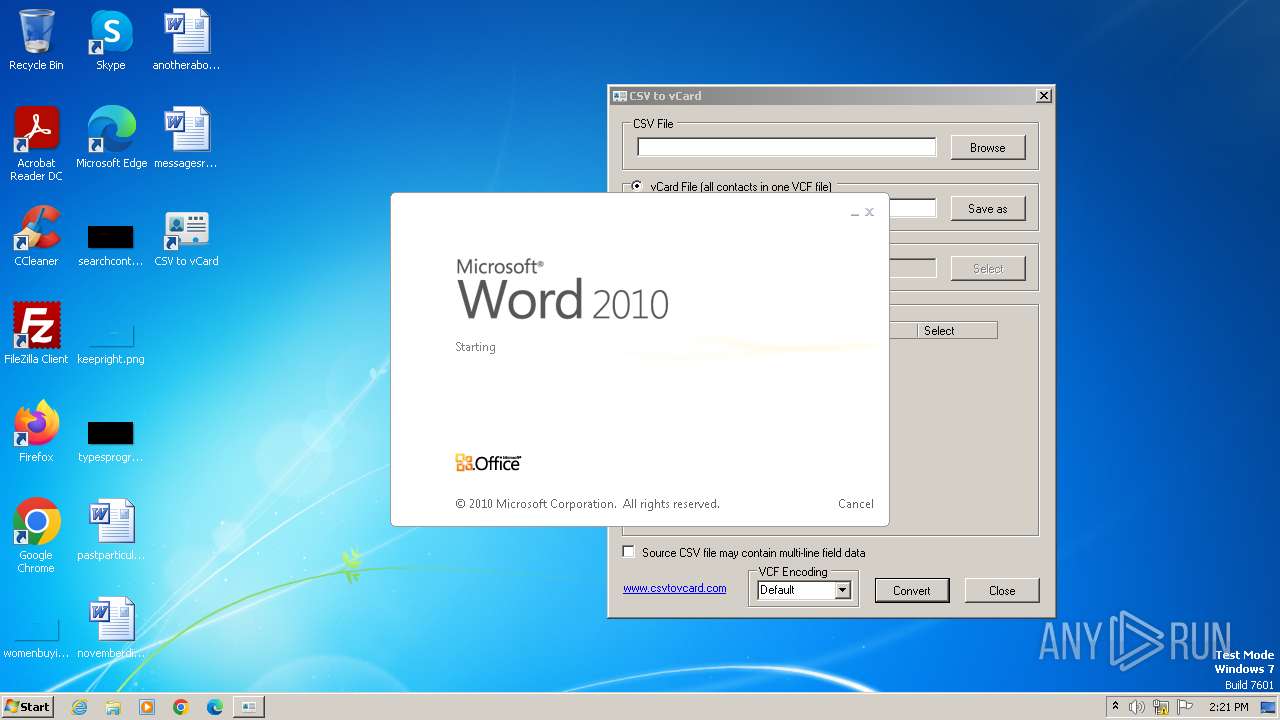
Task: Switch to CSV to vCard taskbar item
Action: click(248, 707)
